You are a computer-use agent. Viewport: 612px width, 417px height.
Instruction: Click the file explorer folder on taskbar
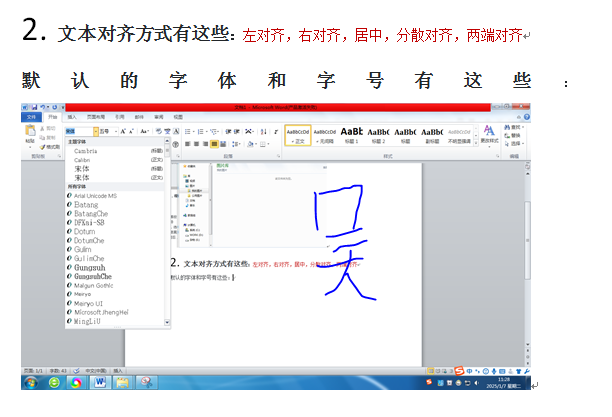point(123,382)
